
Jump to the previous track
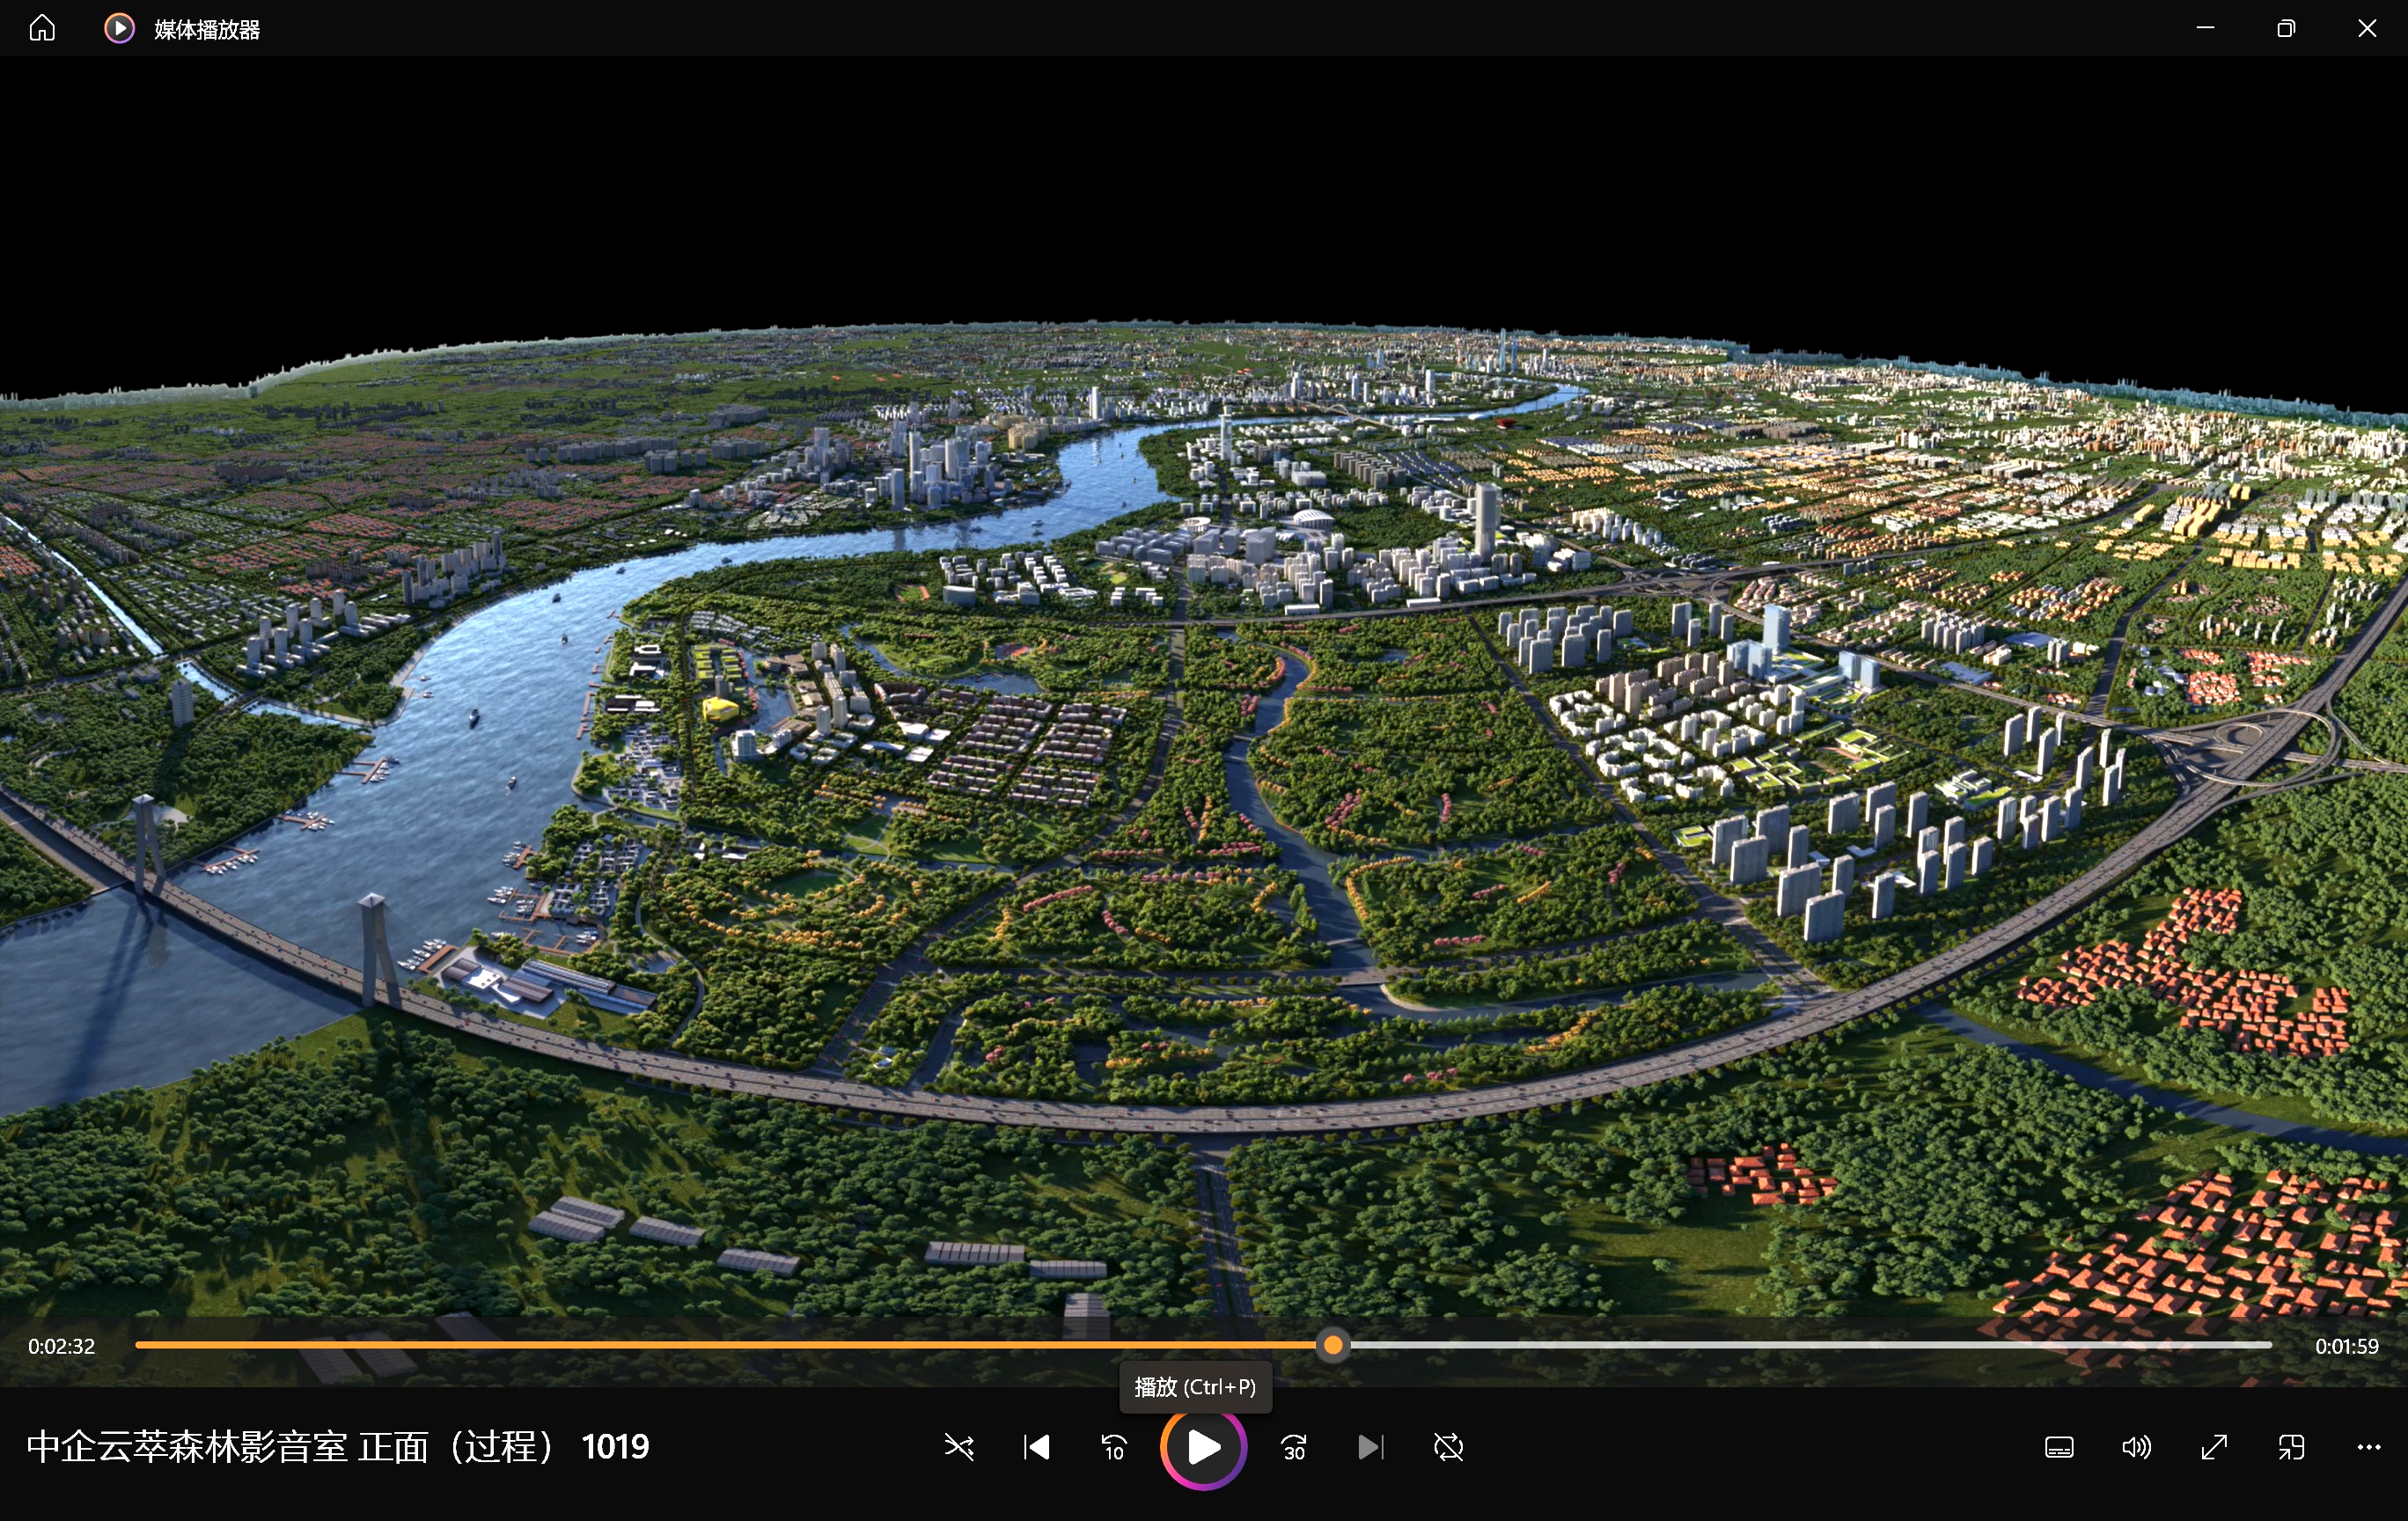point(1037,1446)
